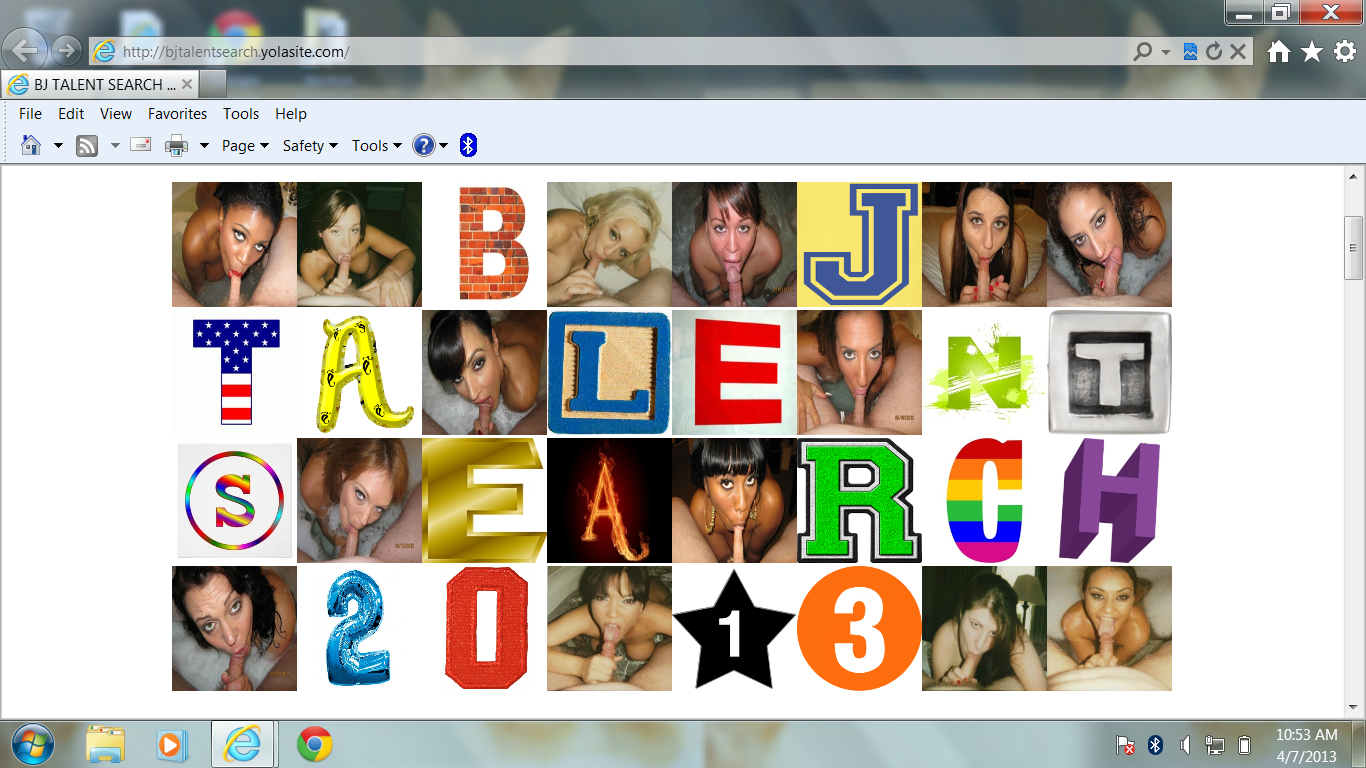The height and width of the screenshot is (768, 1366).
Task: Click the Forward navigation arrow
Action: (x=66, y=50)
